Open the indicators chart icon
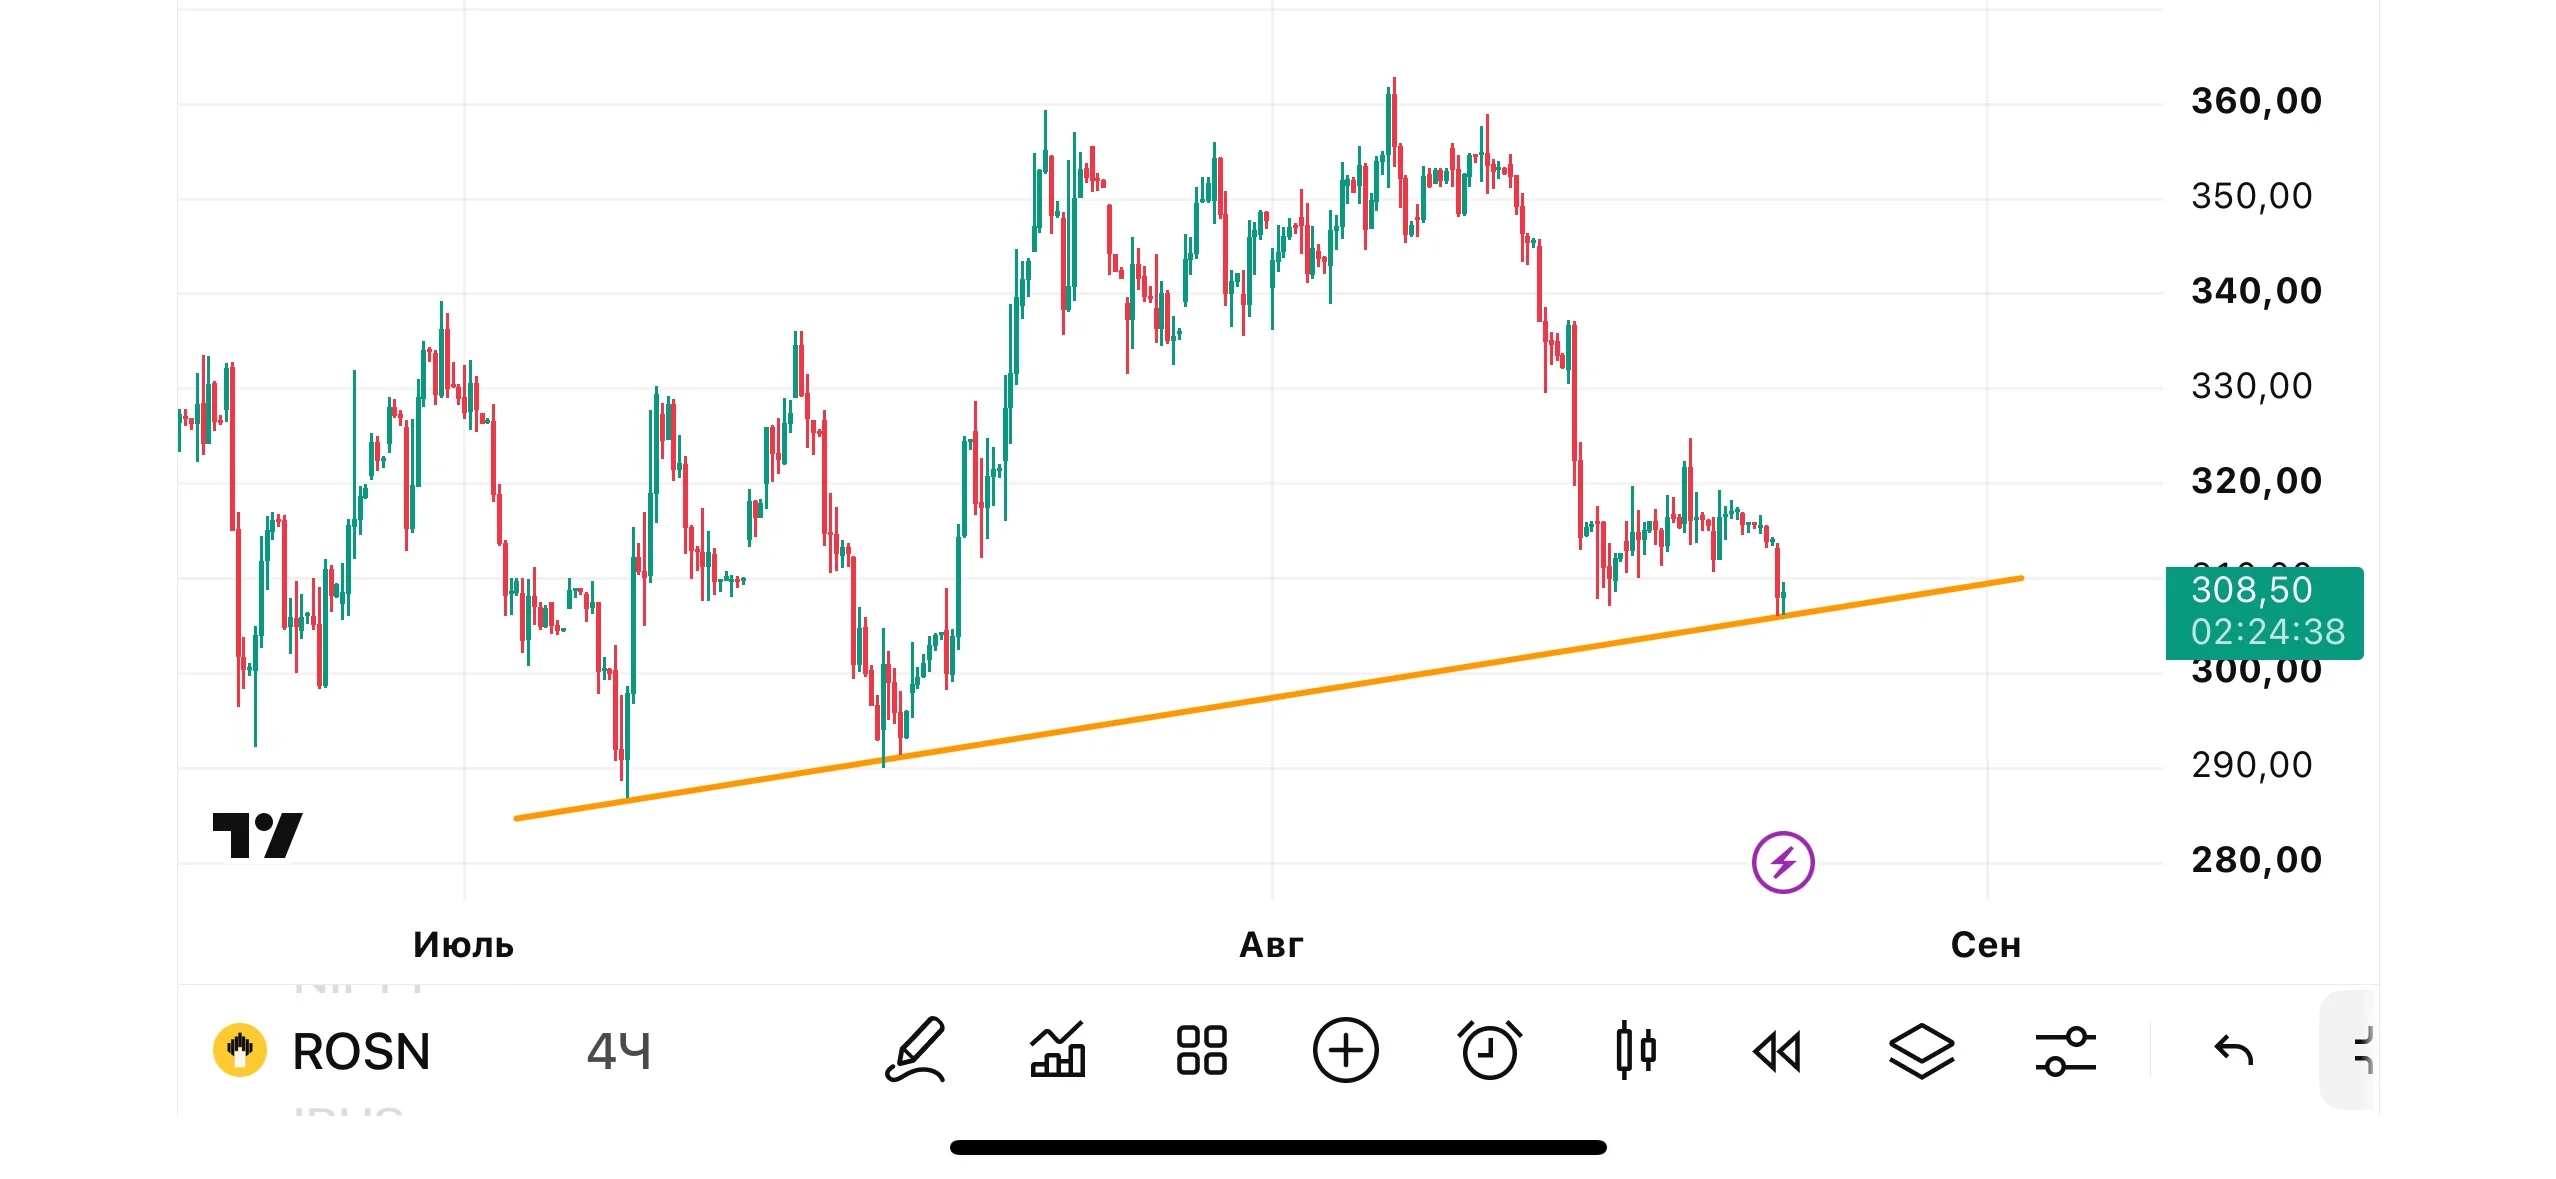The width and height of the screenshot is (2556, 1179). pyautogui.click(x=1058, y=1051)
